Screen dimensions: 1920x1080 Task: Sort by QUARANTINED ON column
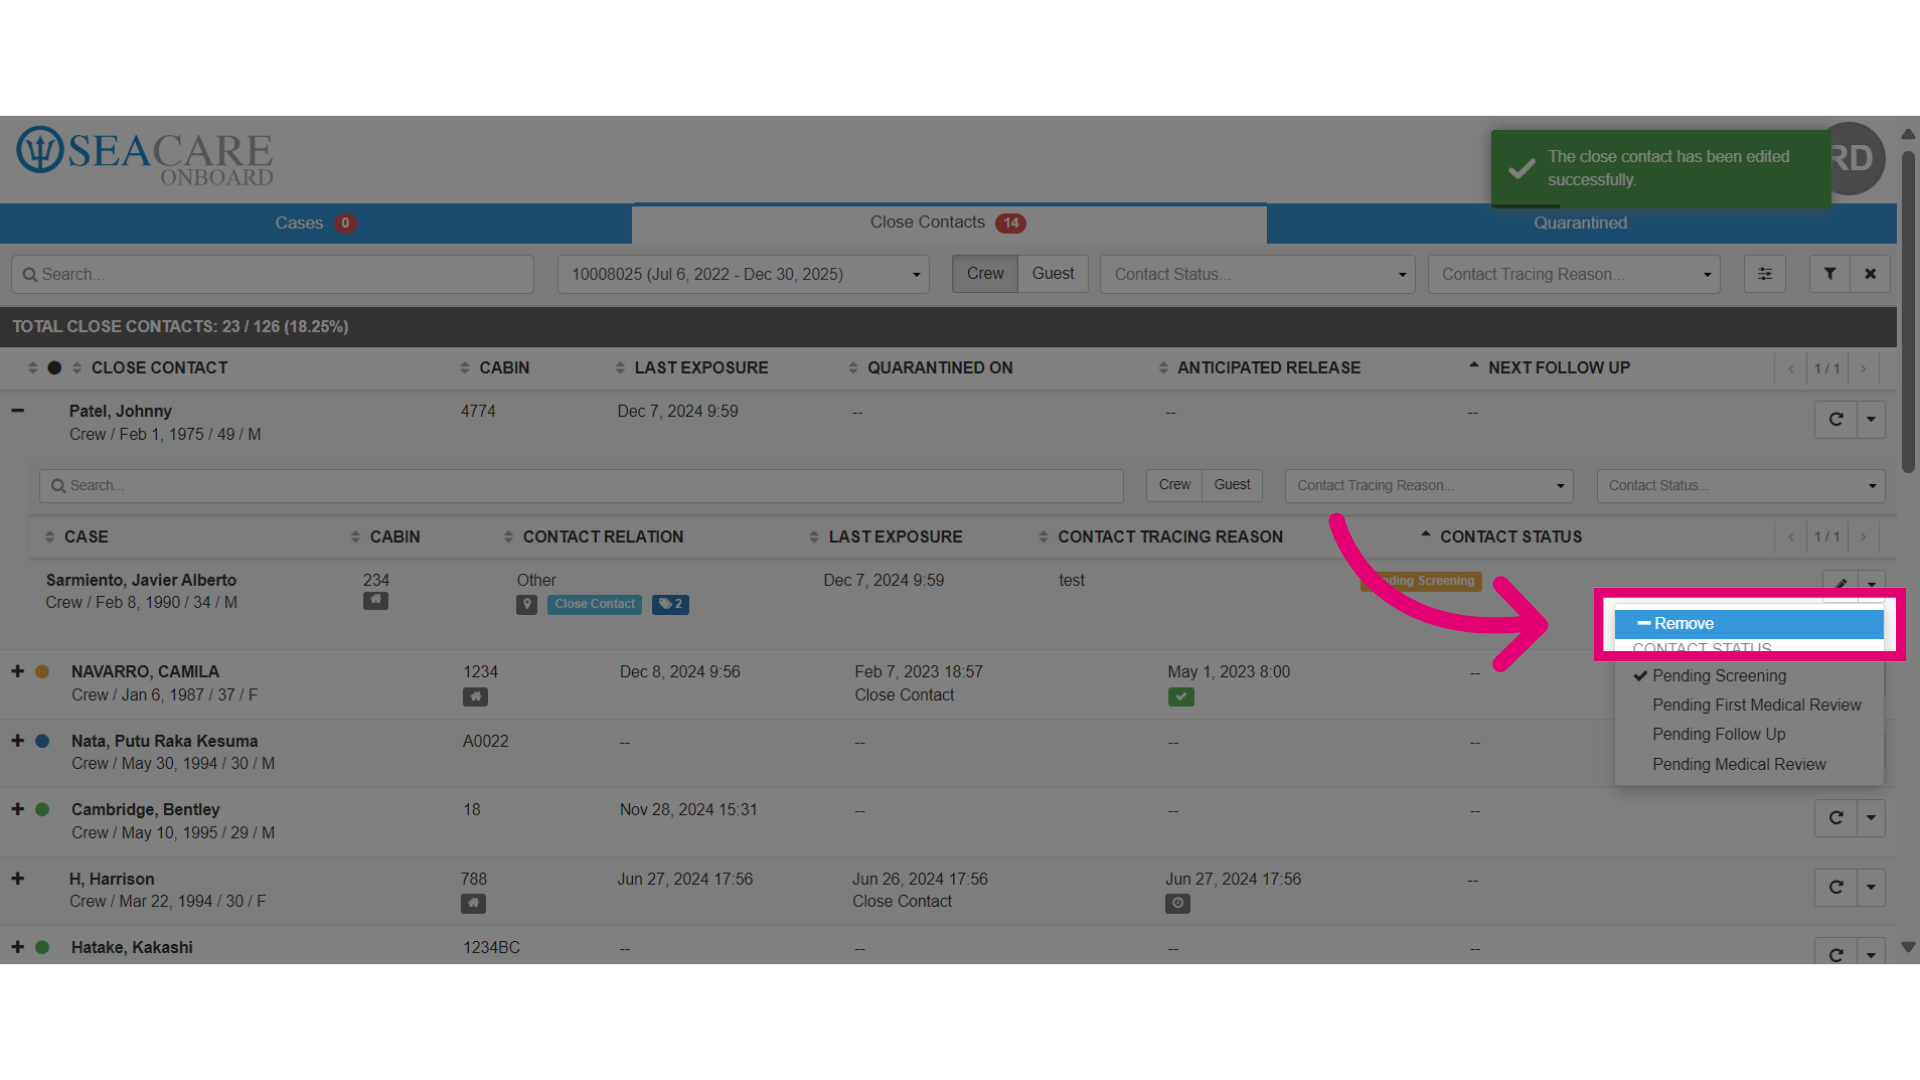coord(930,368)
